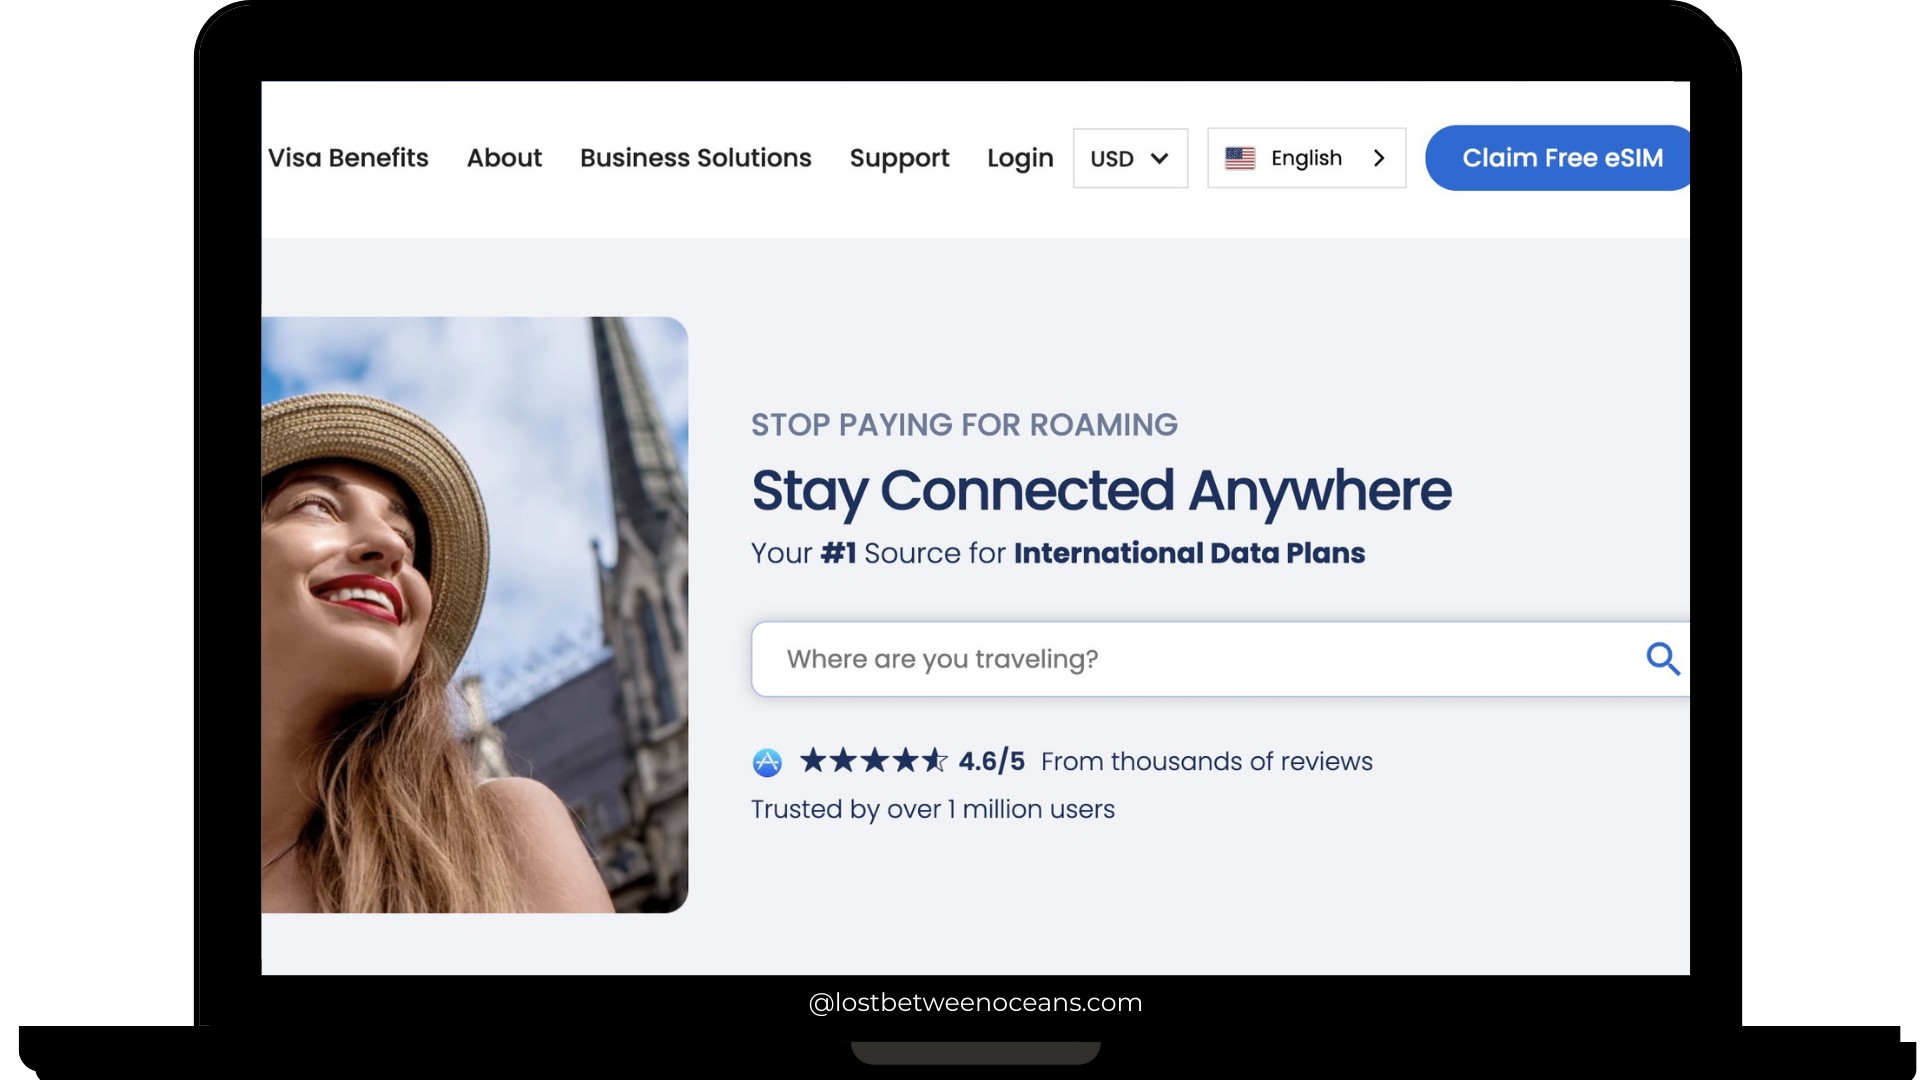Viewport: 1920px width, 1080px height.
Task: Click the search magnifier icon
Action: (x=1663, y=658)
